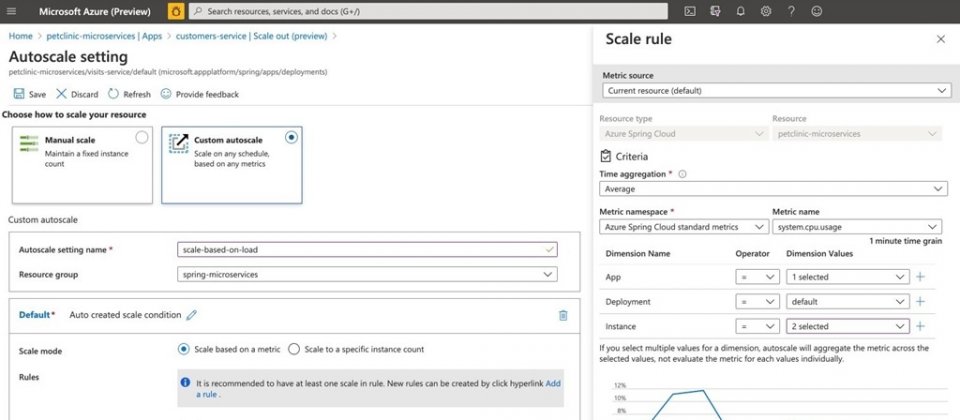Click the feedback smiley in the top bar

(x=817, y=11)
